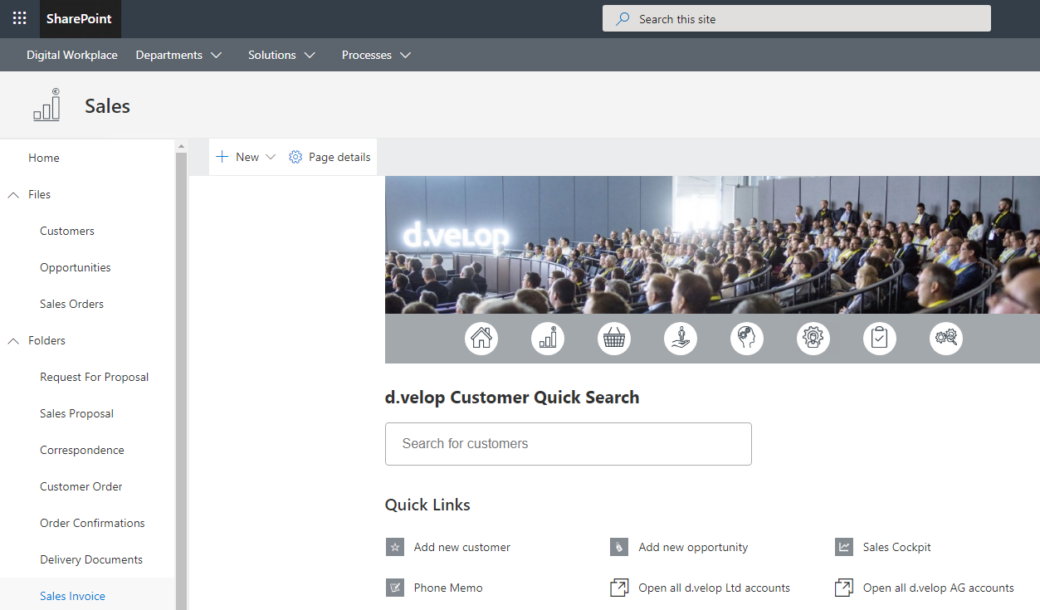The image size is (1040, 610).
Task: Open Phone Memo quick link
Action: (x=448, y=587)
